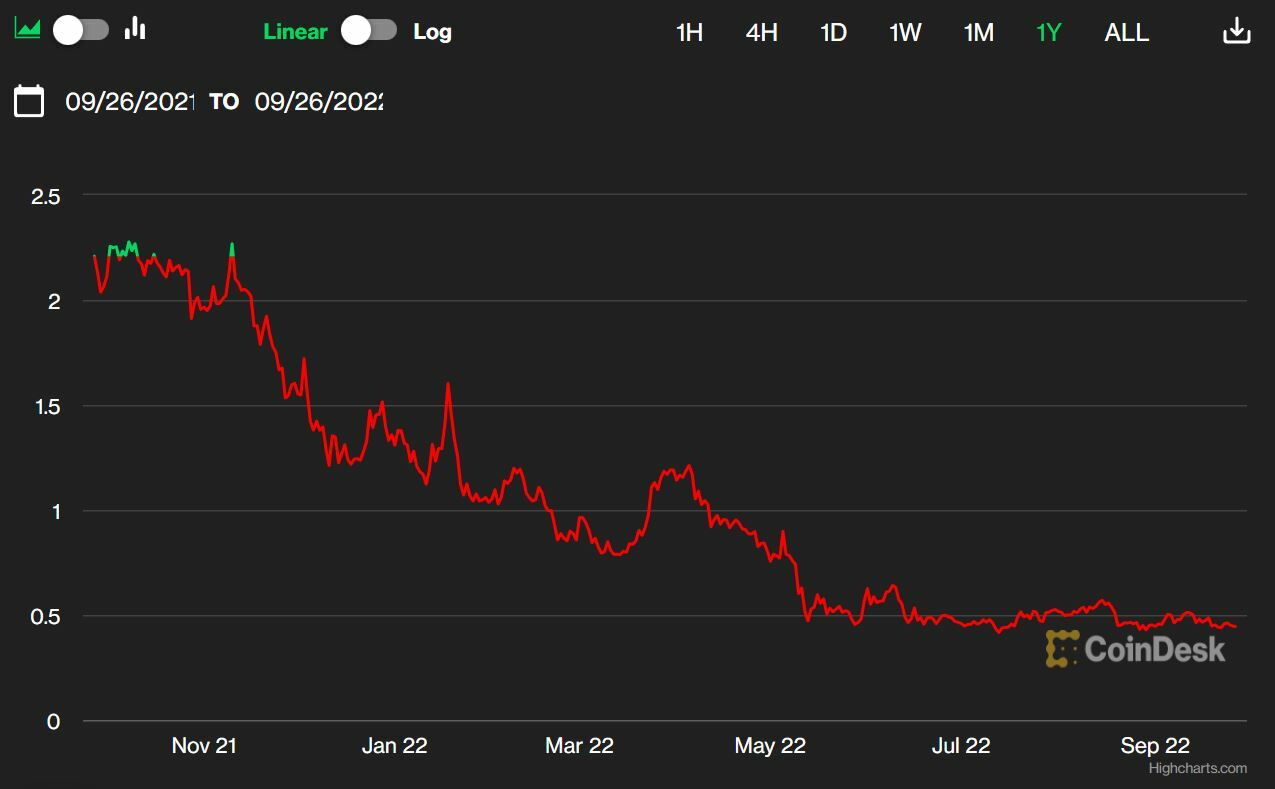
Task: Select the candlestick bar chart icon
Action: (135, 28)
